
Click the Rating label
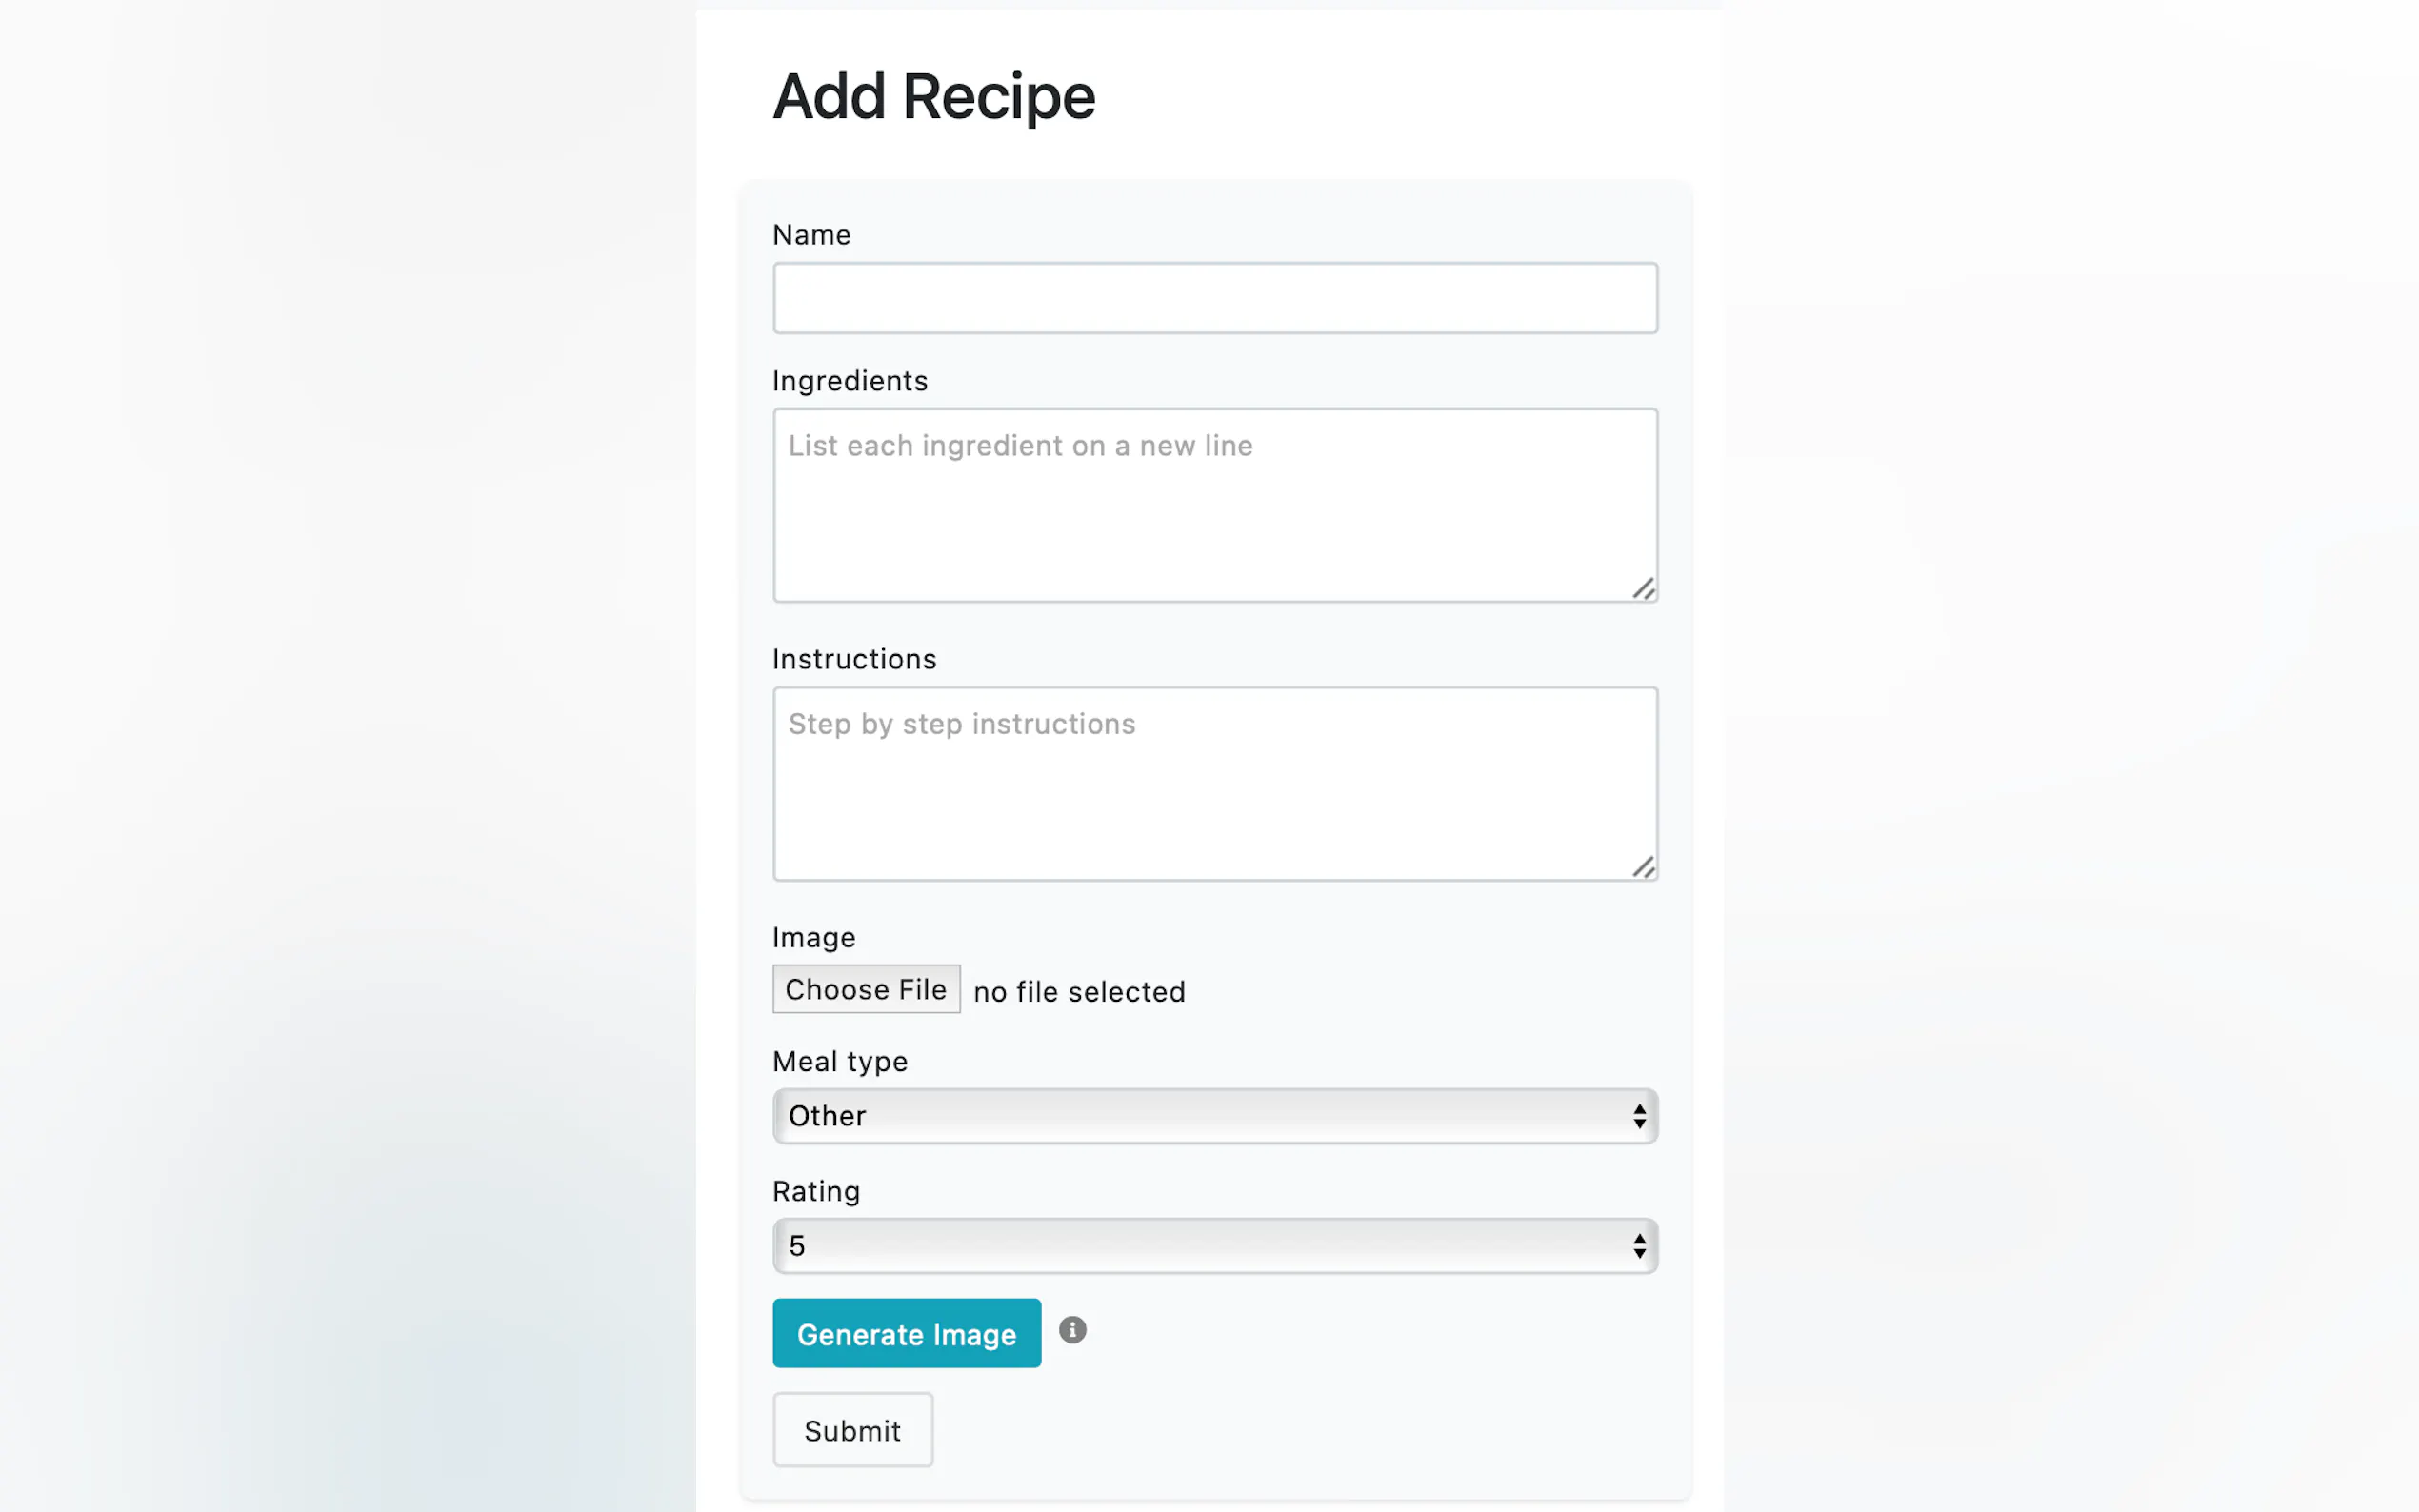[x=816, y=1192]
